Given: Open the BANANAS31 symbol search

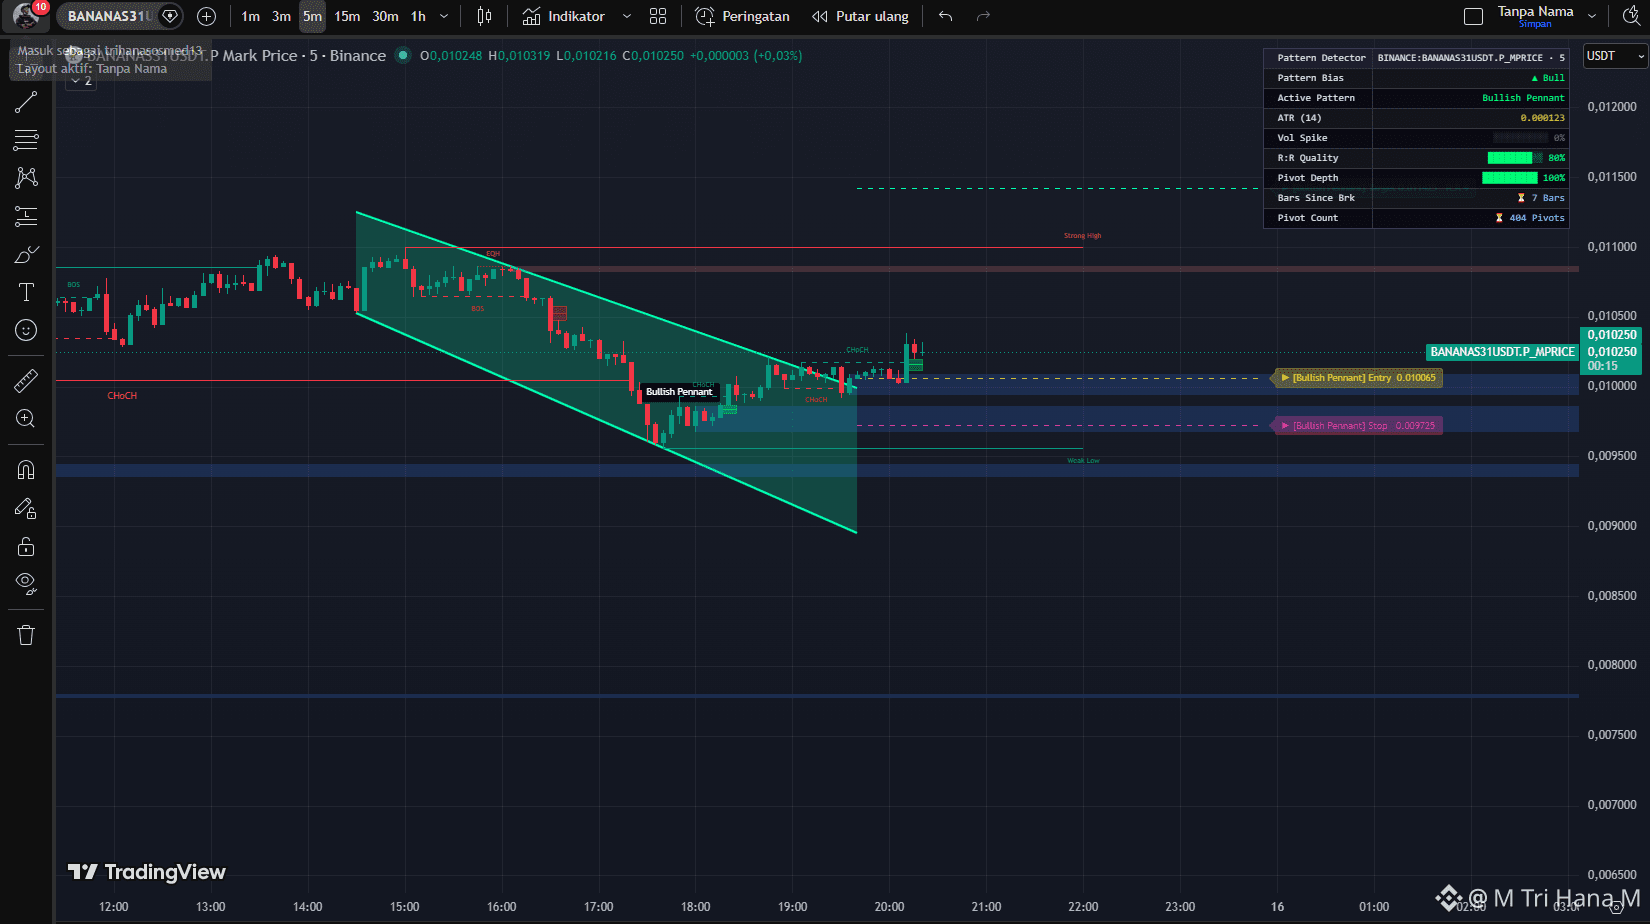Looking at the screenshot, I should click(107, 16).
